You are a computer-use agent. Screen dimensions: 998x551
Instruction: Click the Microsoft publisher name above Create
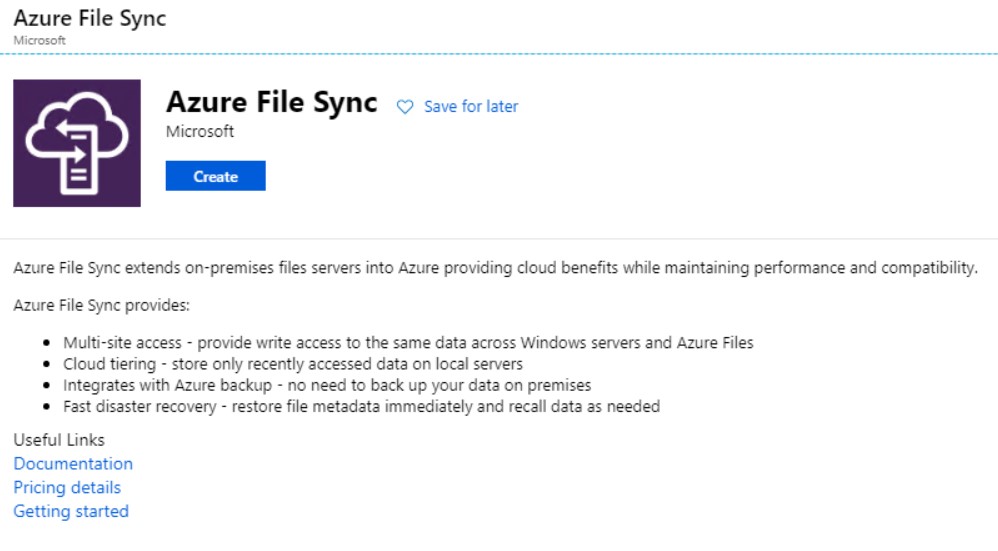pyautogui.click(x=200, y=132)
